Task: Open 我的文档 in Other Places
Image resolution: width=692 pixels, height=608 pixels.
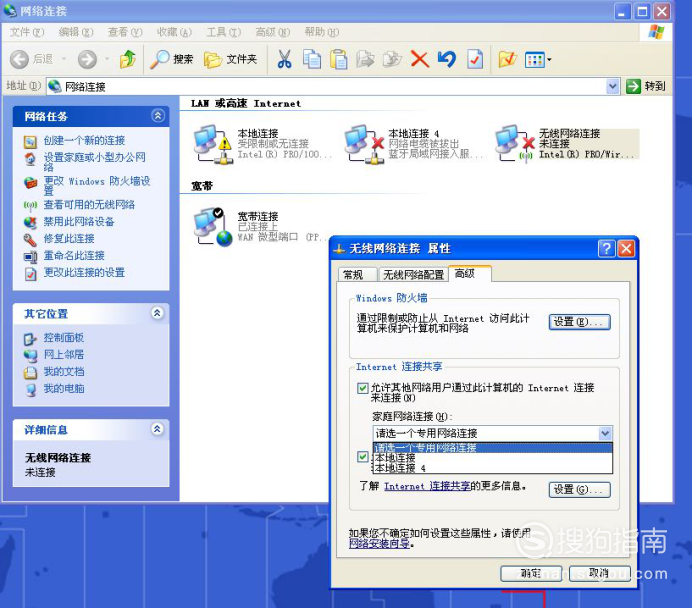Action: [x=64, y=372]
